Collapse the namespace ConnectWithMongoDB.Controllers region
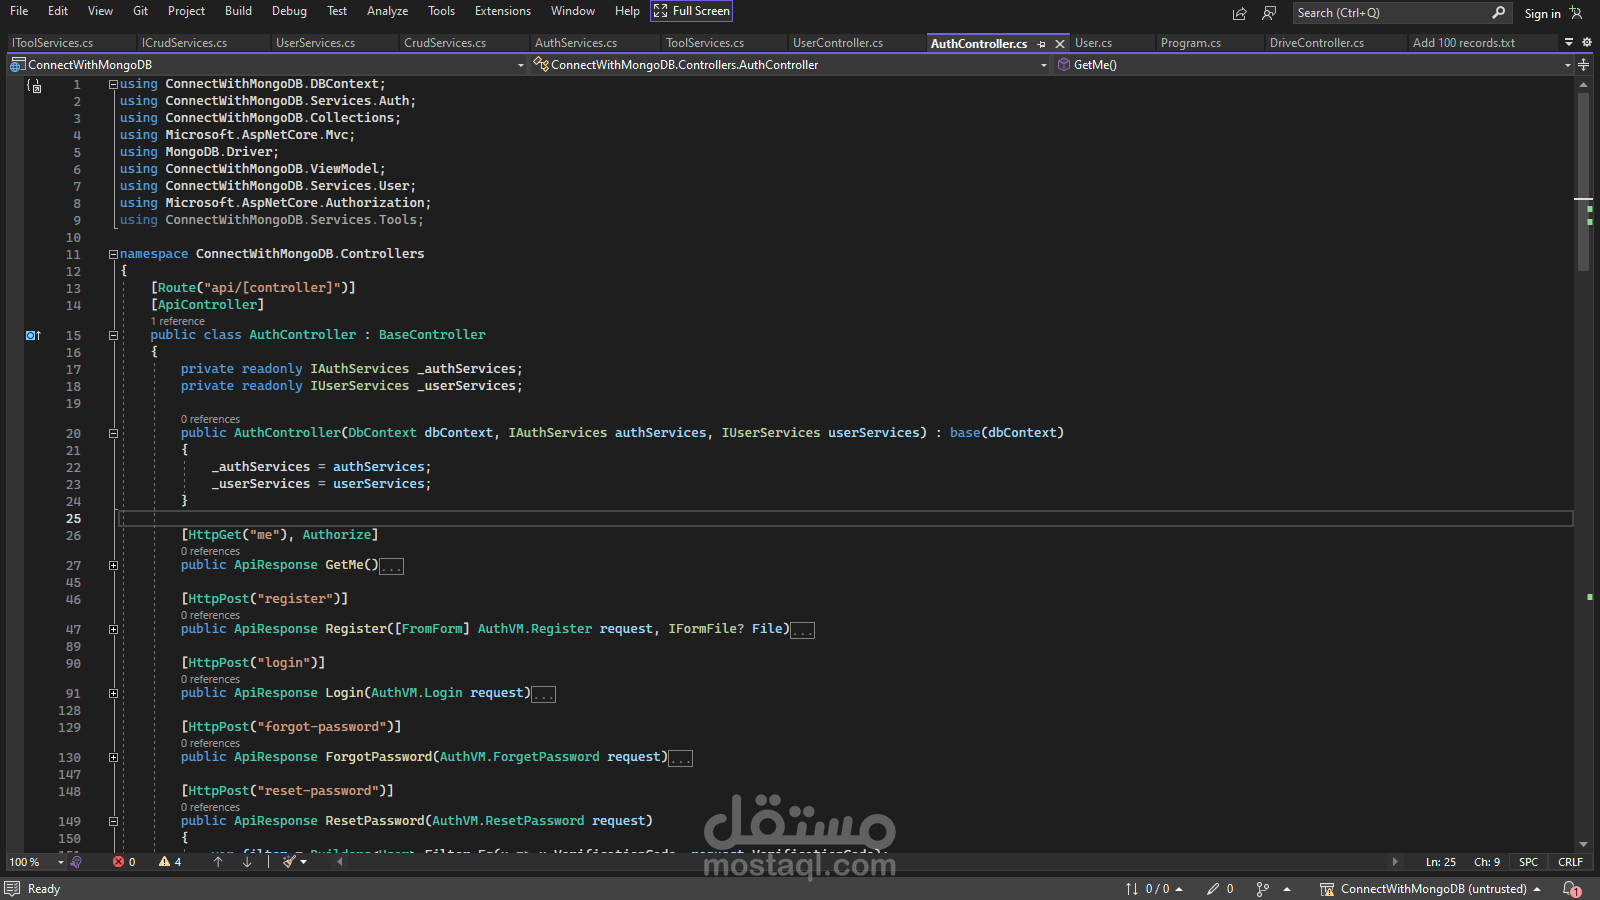 (x=113, y=254)
